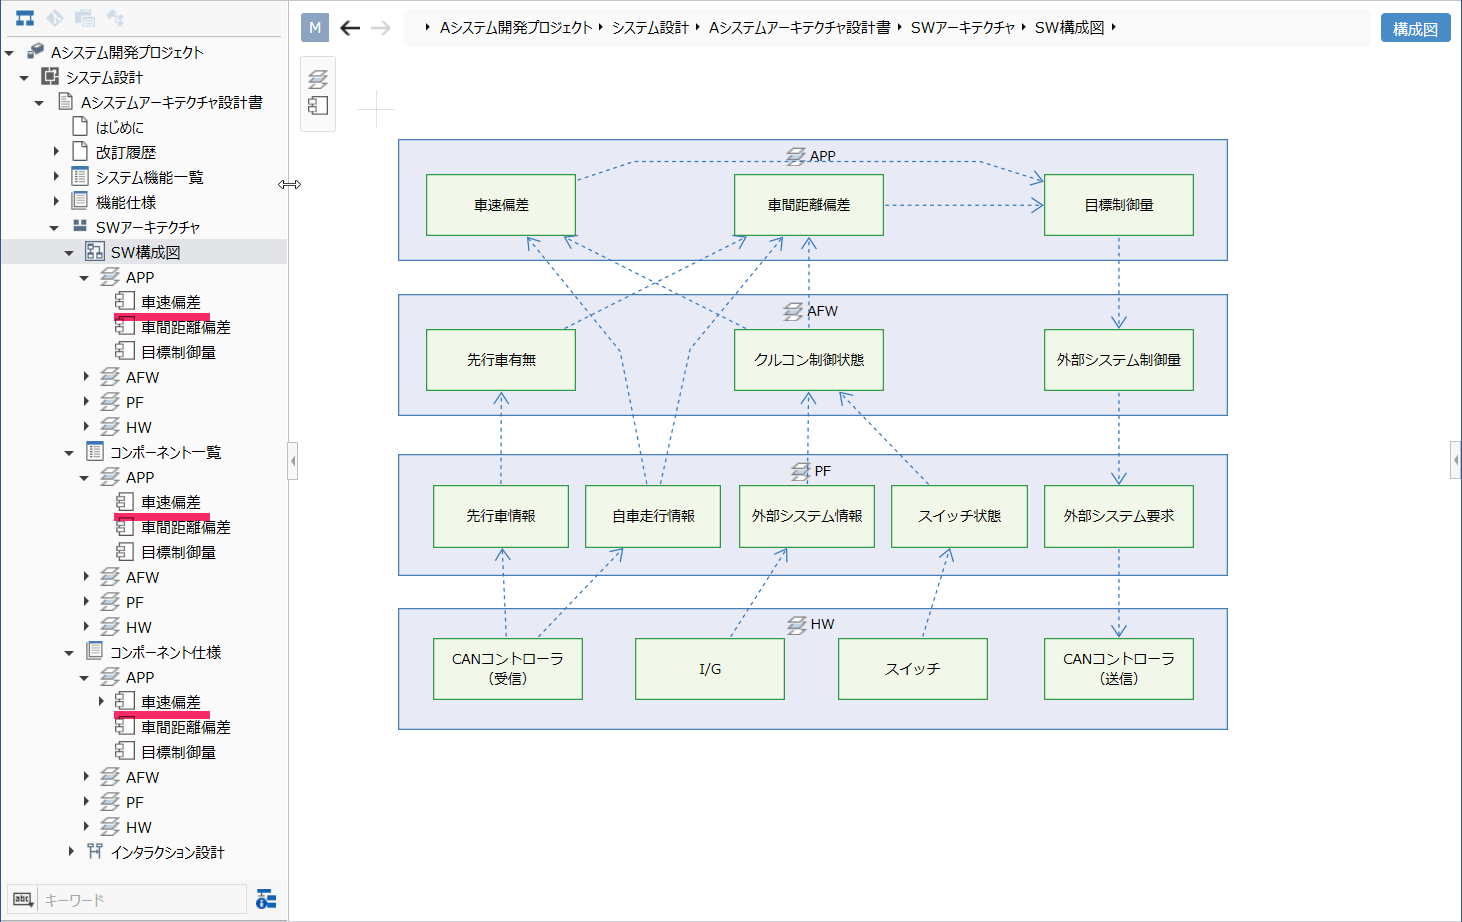Pick the component element tool in palette
Image resolution: width=1462 pixels, height=922 pixels.
coord(318,106)
